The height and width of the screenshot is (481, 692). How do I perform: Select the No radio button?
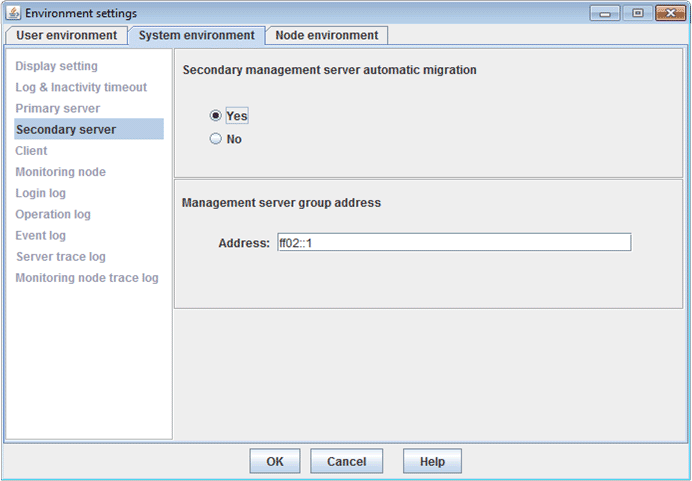215,139
